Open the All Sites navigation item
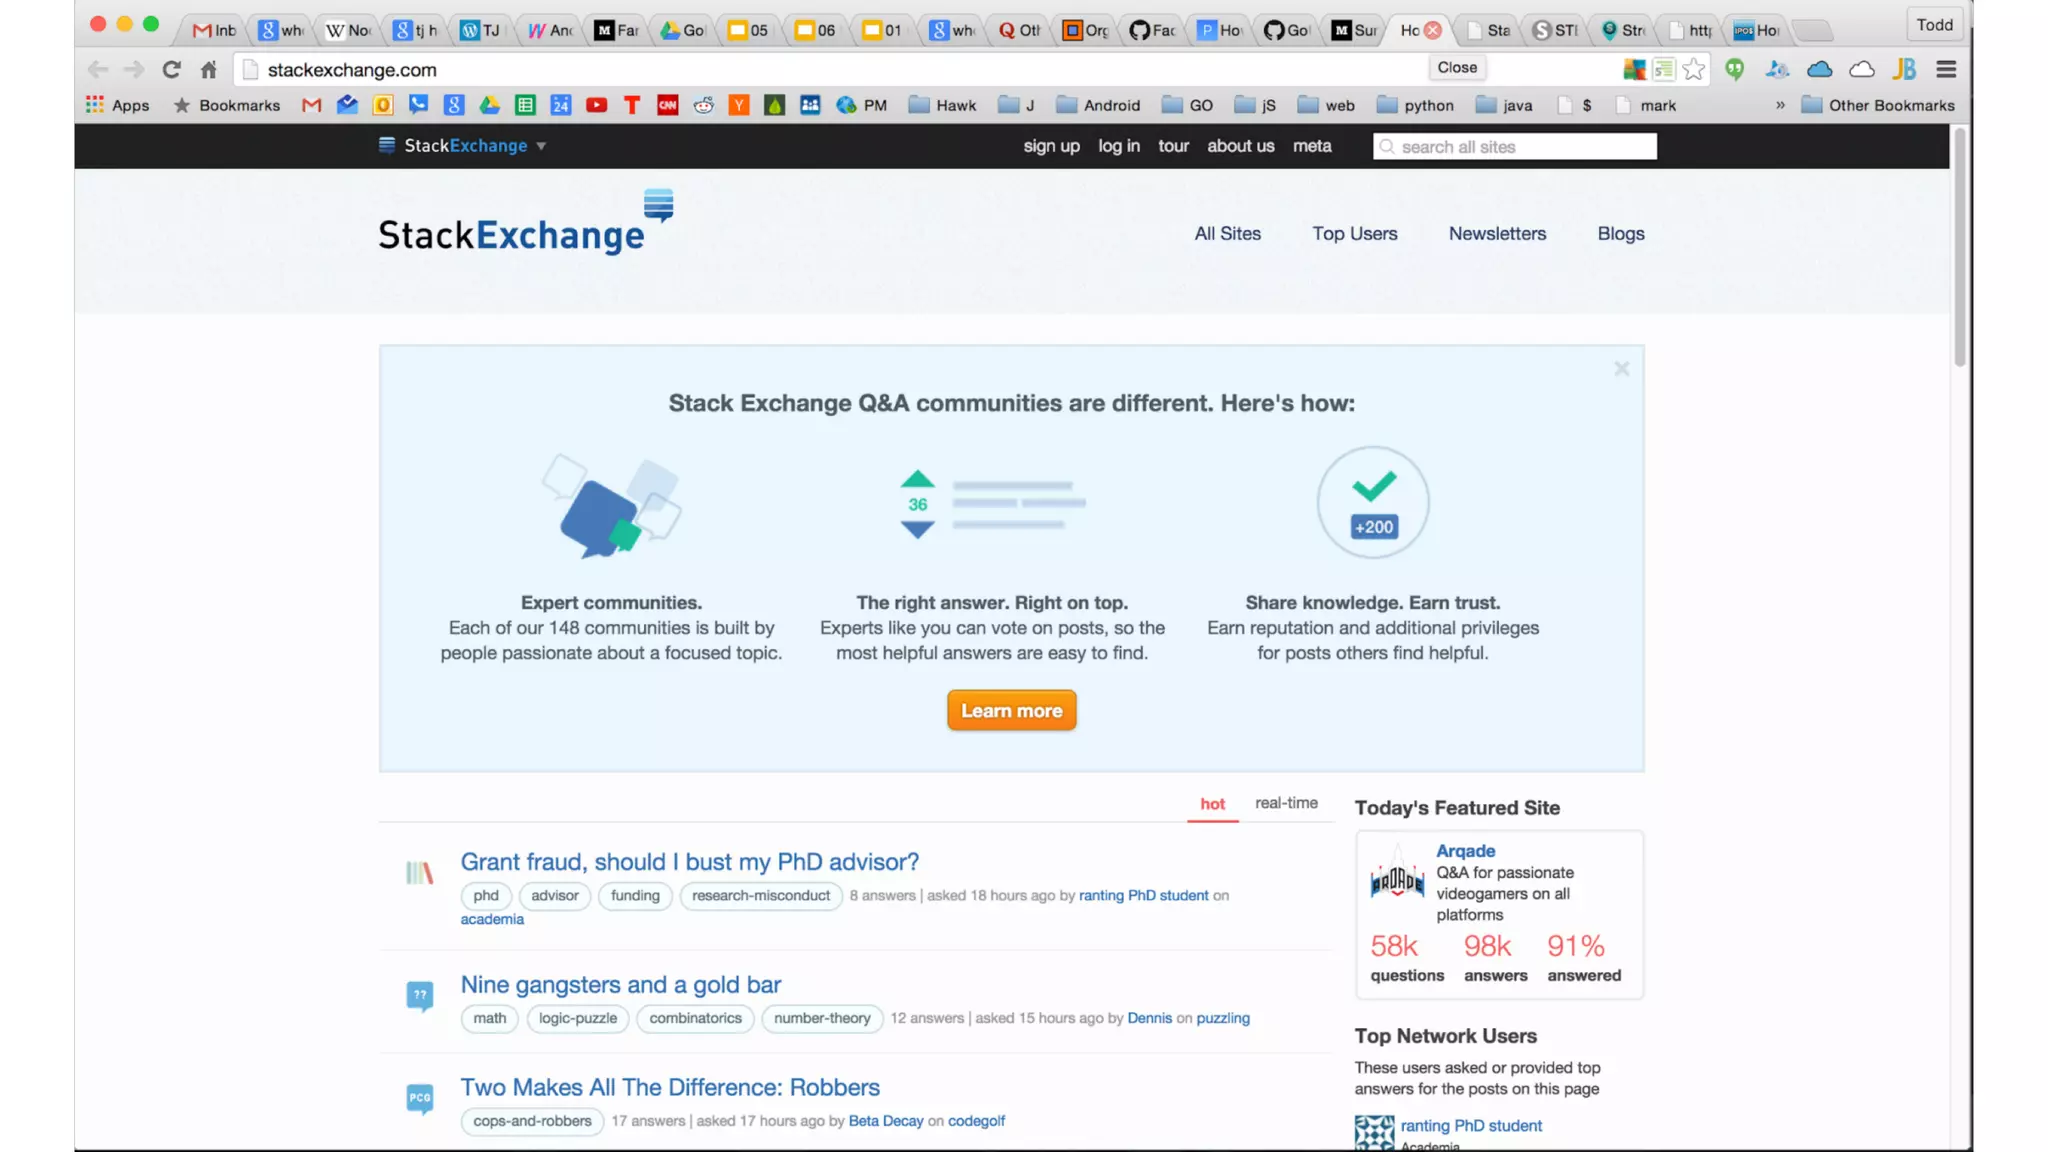The height and width of the screenshot is (1152, 2048). pos(1227,233)
